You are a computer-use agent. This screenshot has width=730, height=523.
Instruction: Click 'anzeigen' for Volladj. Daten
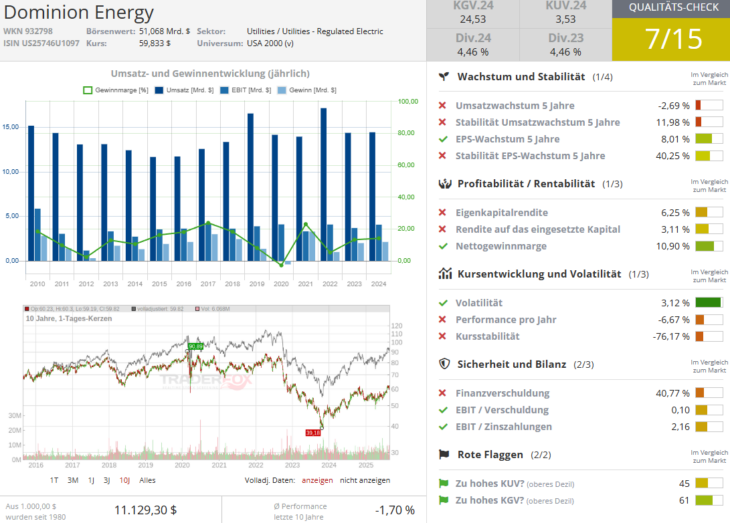coord(317,480)
